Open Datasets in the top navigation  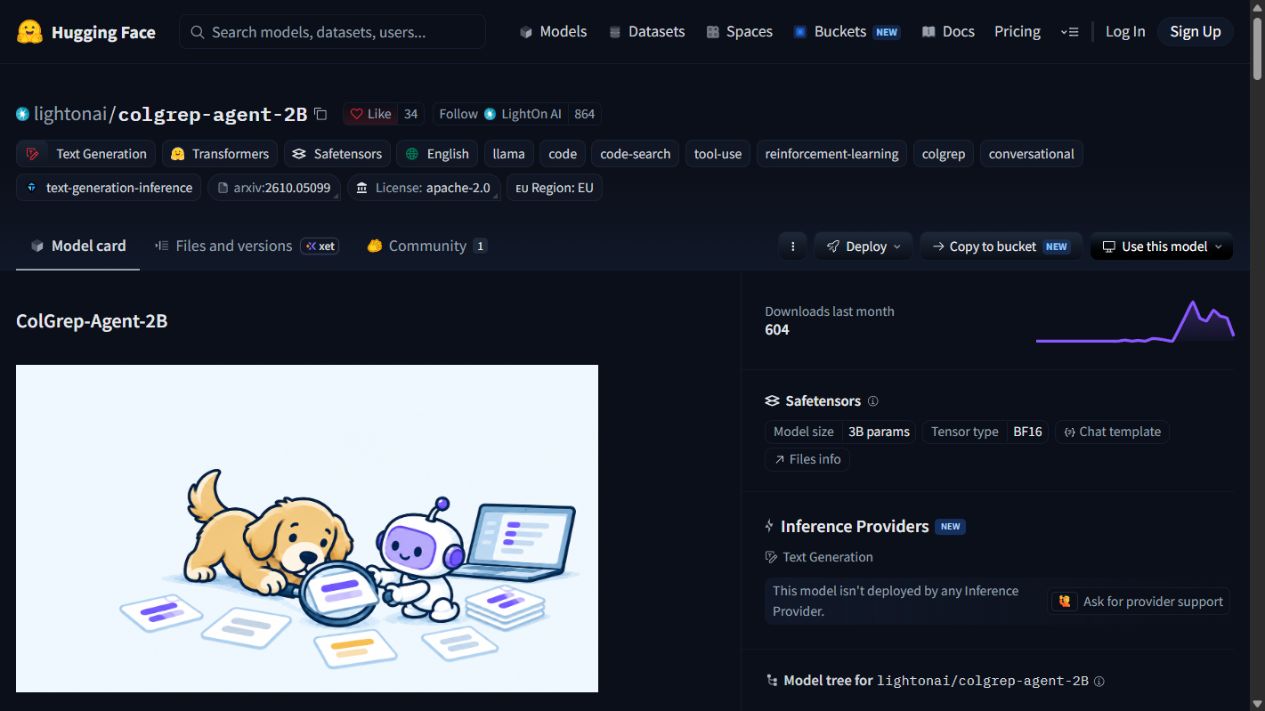(646, 32)
